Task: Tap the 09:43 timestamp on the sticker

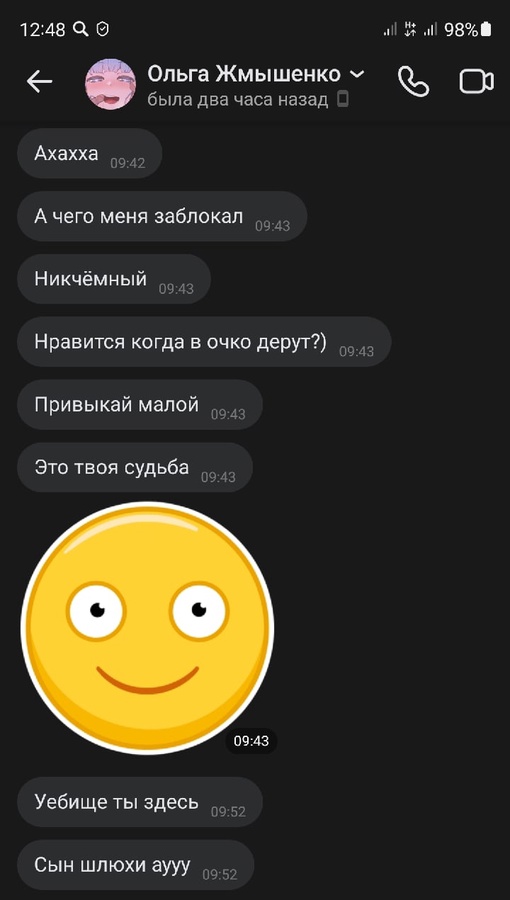Action: 251,741
